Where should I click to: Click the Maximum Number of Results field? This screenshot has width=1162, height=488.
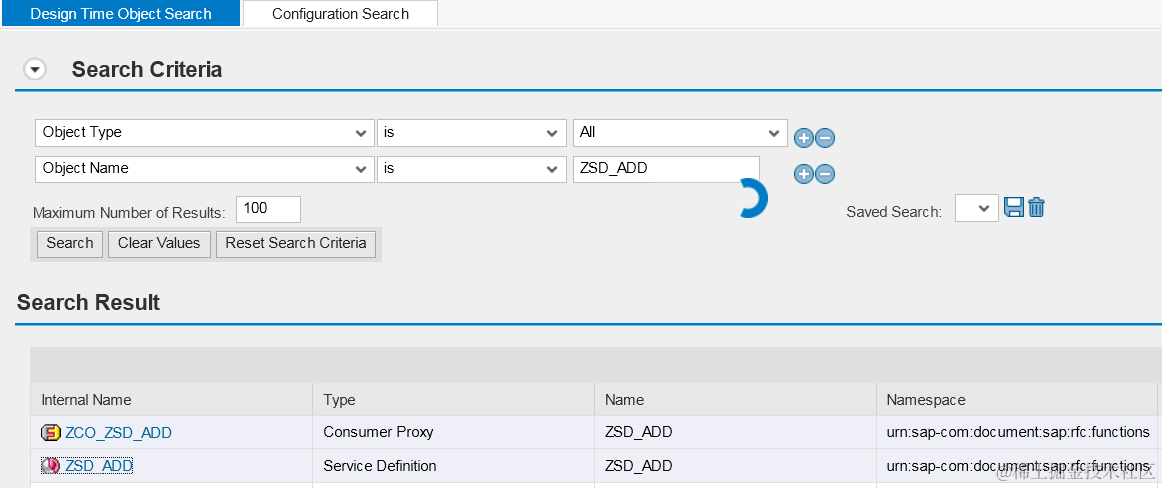(x=268, y=209)
